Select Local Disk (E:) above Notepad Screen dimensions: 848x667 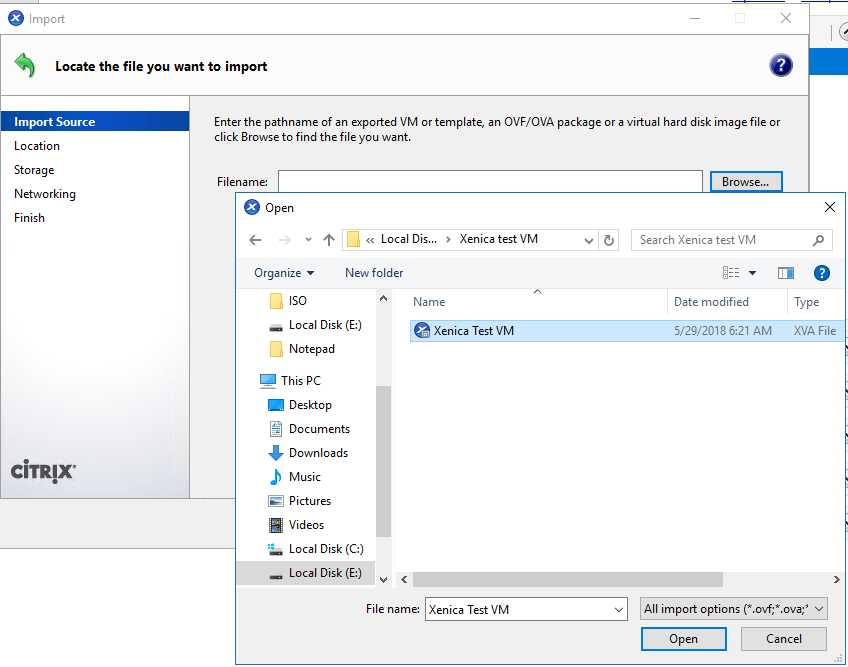click(325, 325)
